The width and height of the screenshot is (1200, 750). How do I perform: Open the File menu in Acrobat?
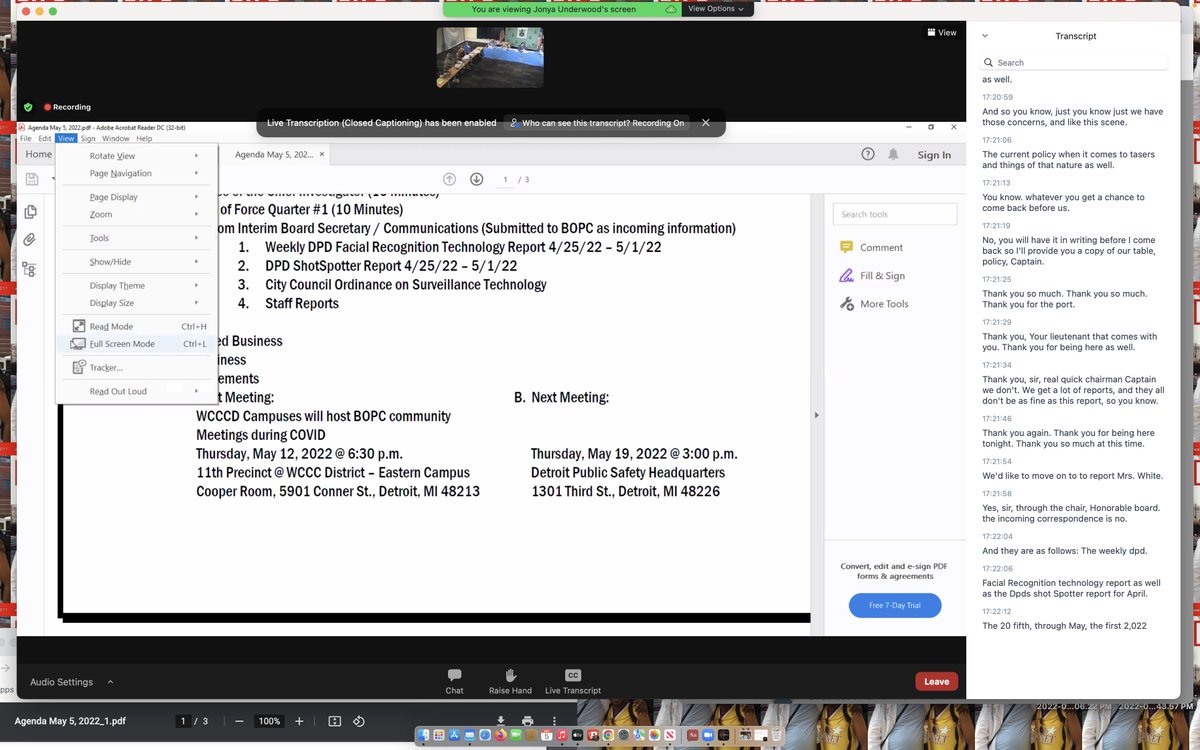coord(26,138)
